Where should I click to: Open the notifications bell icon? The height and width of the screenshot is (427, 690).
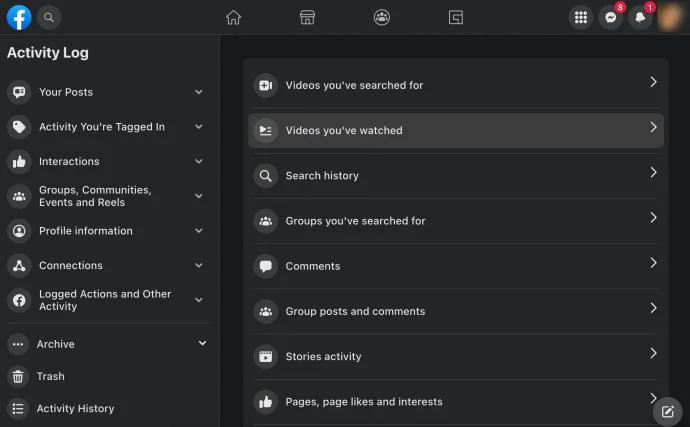click(640, 18)
